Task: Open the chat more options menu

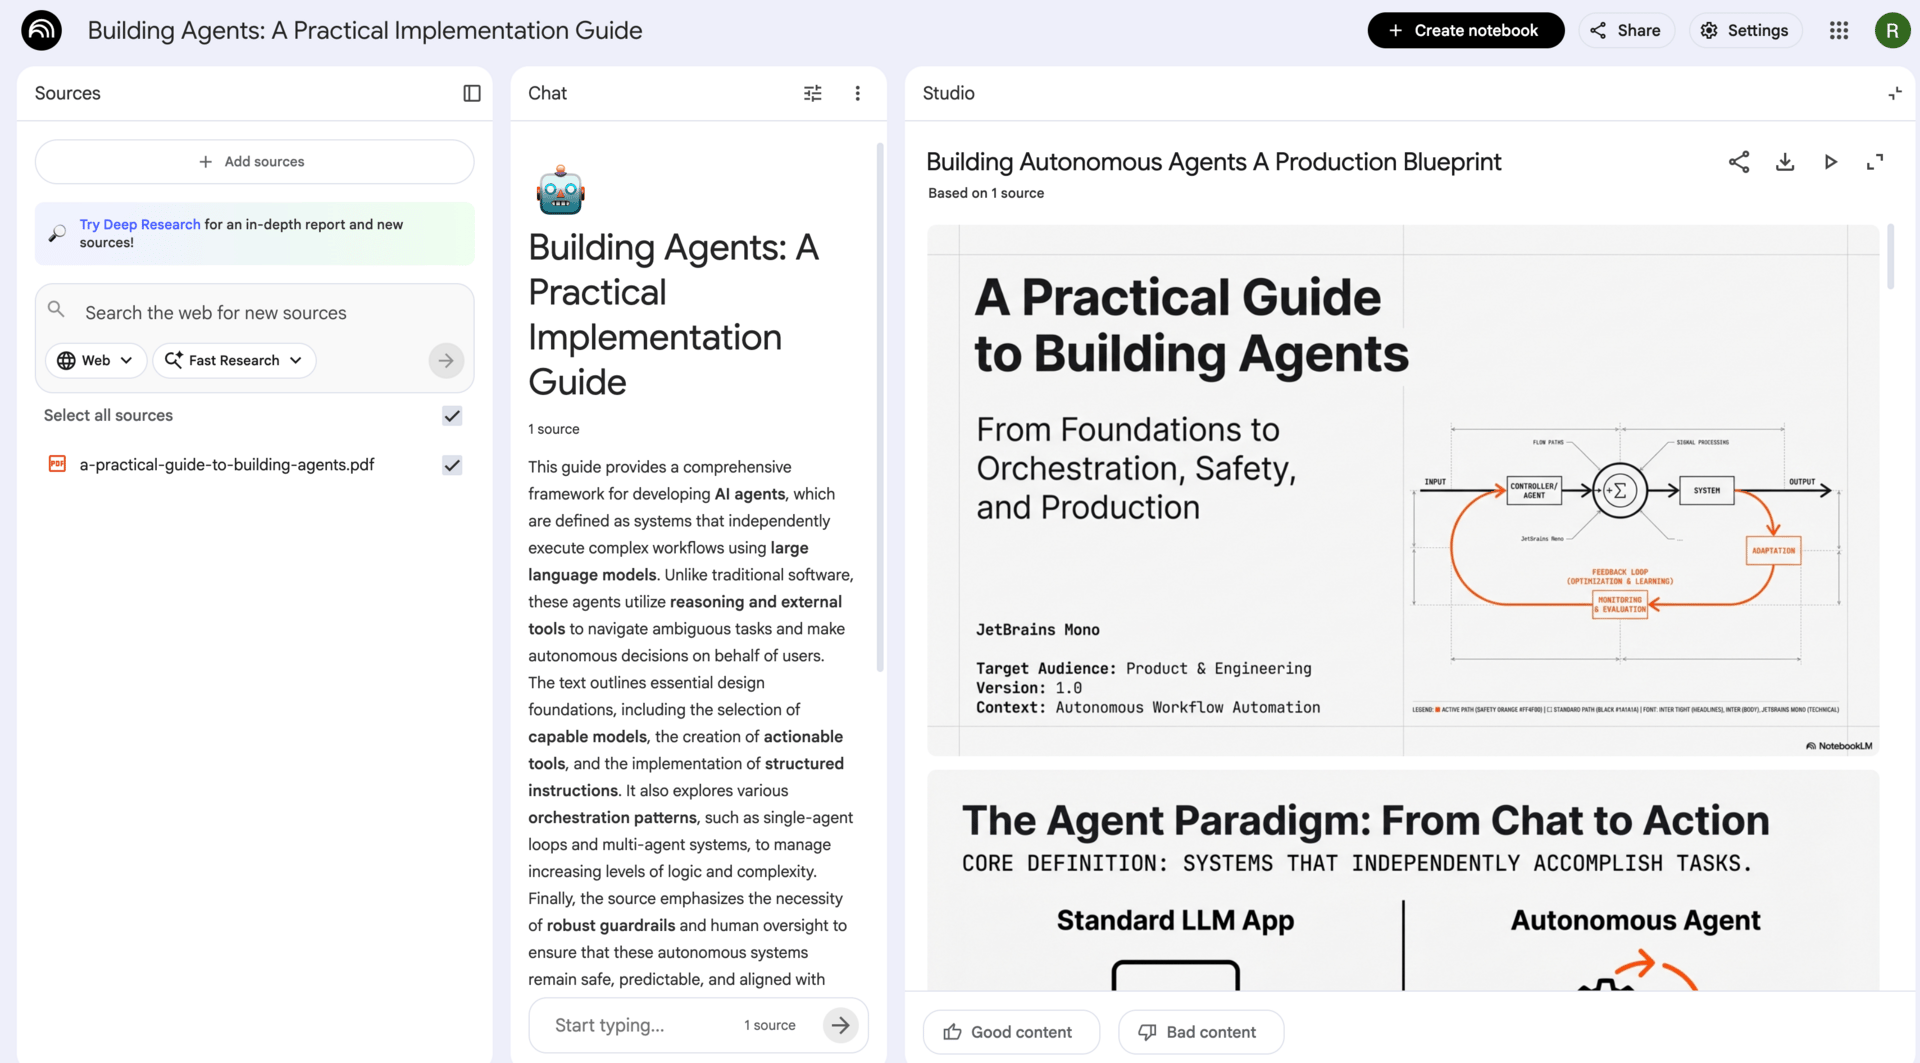Action: click(857, 93)
